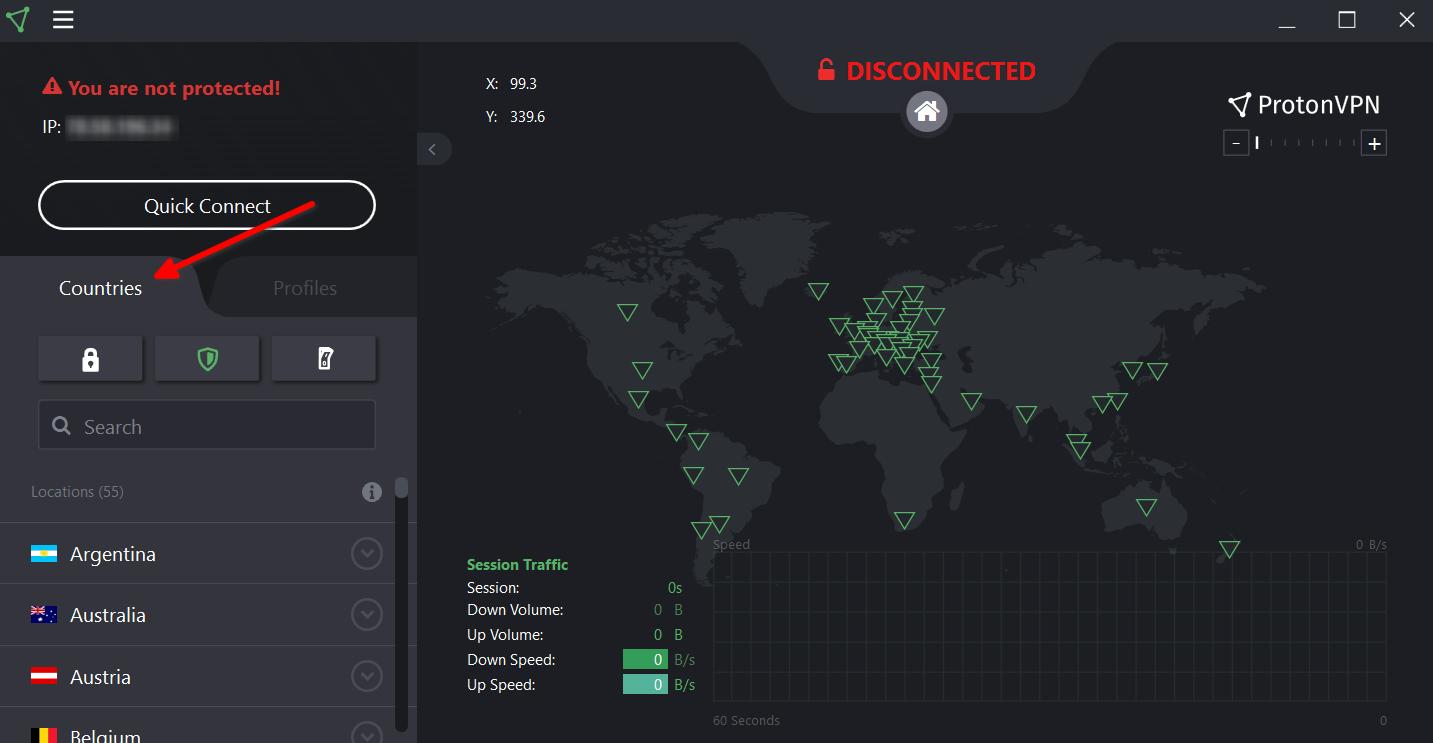Click the Session Traffic heading
1433x743 pixels.
click(x=517, y=564)
